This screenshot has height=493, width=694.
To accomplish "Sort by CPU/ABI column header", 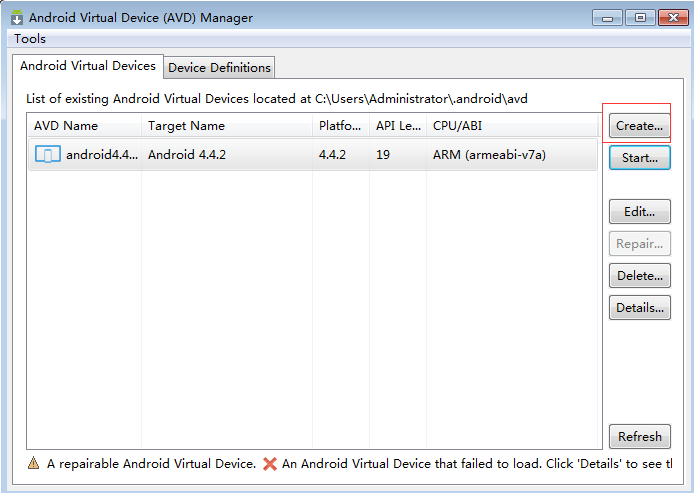I will [512, 126].
